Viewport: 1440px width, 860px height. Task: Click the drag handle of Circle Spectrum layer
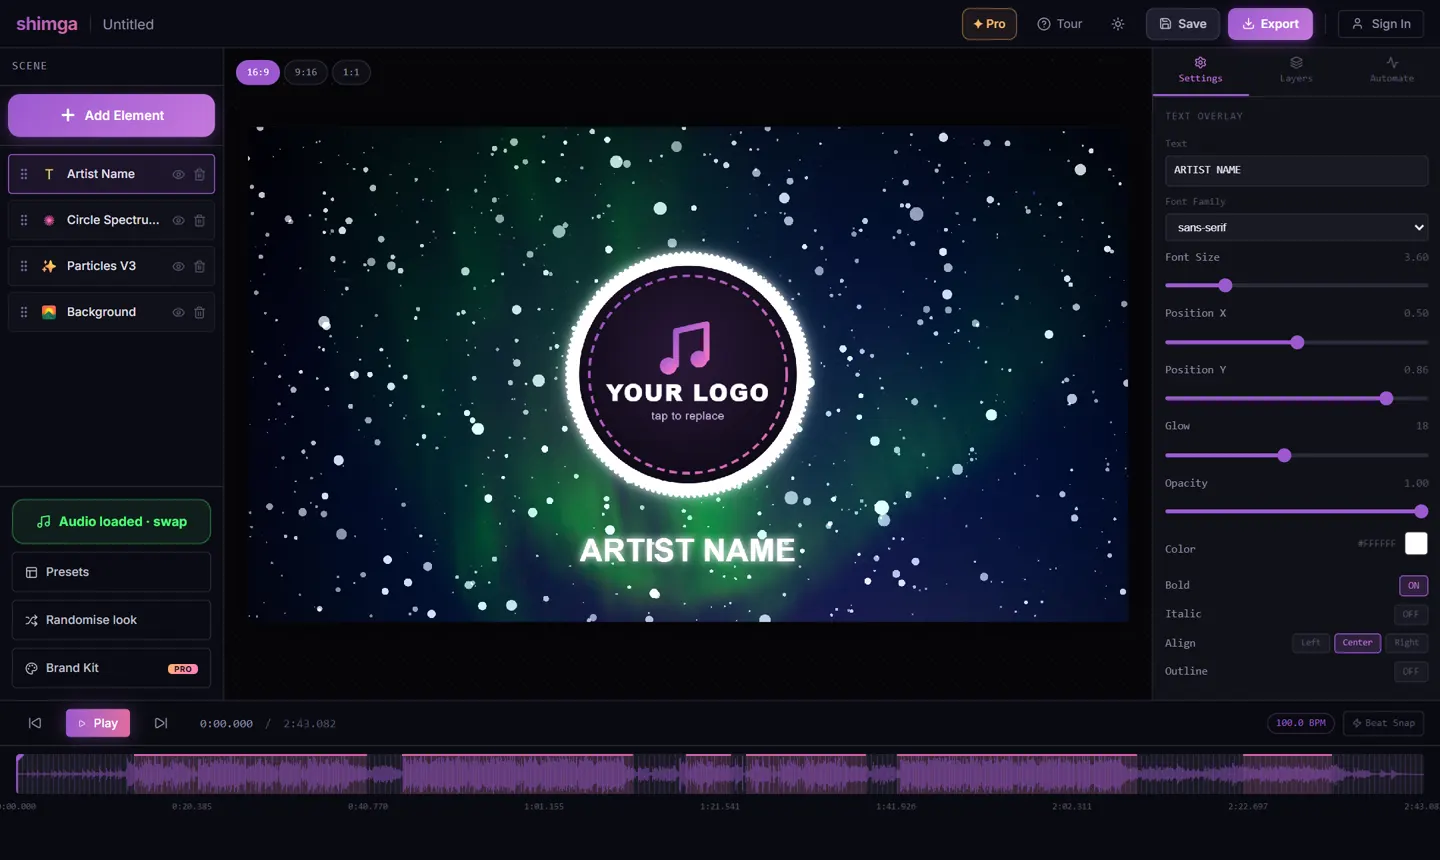[x=24, y=220]
